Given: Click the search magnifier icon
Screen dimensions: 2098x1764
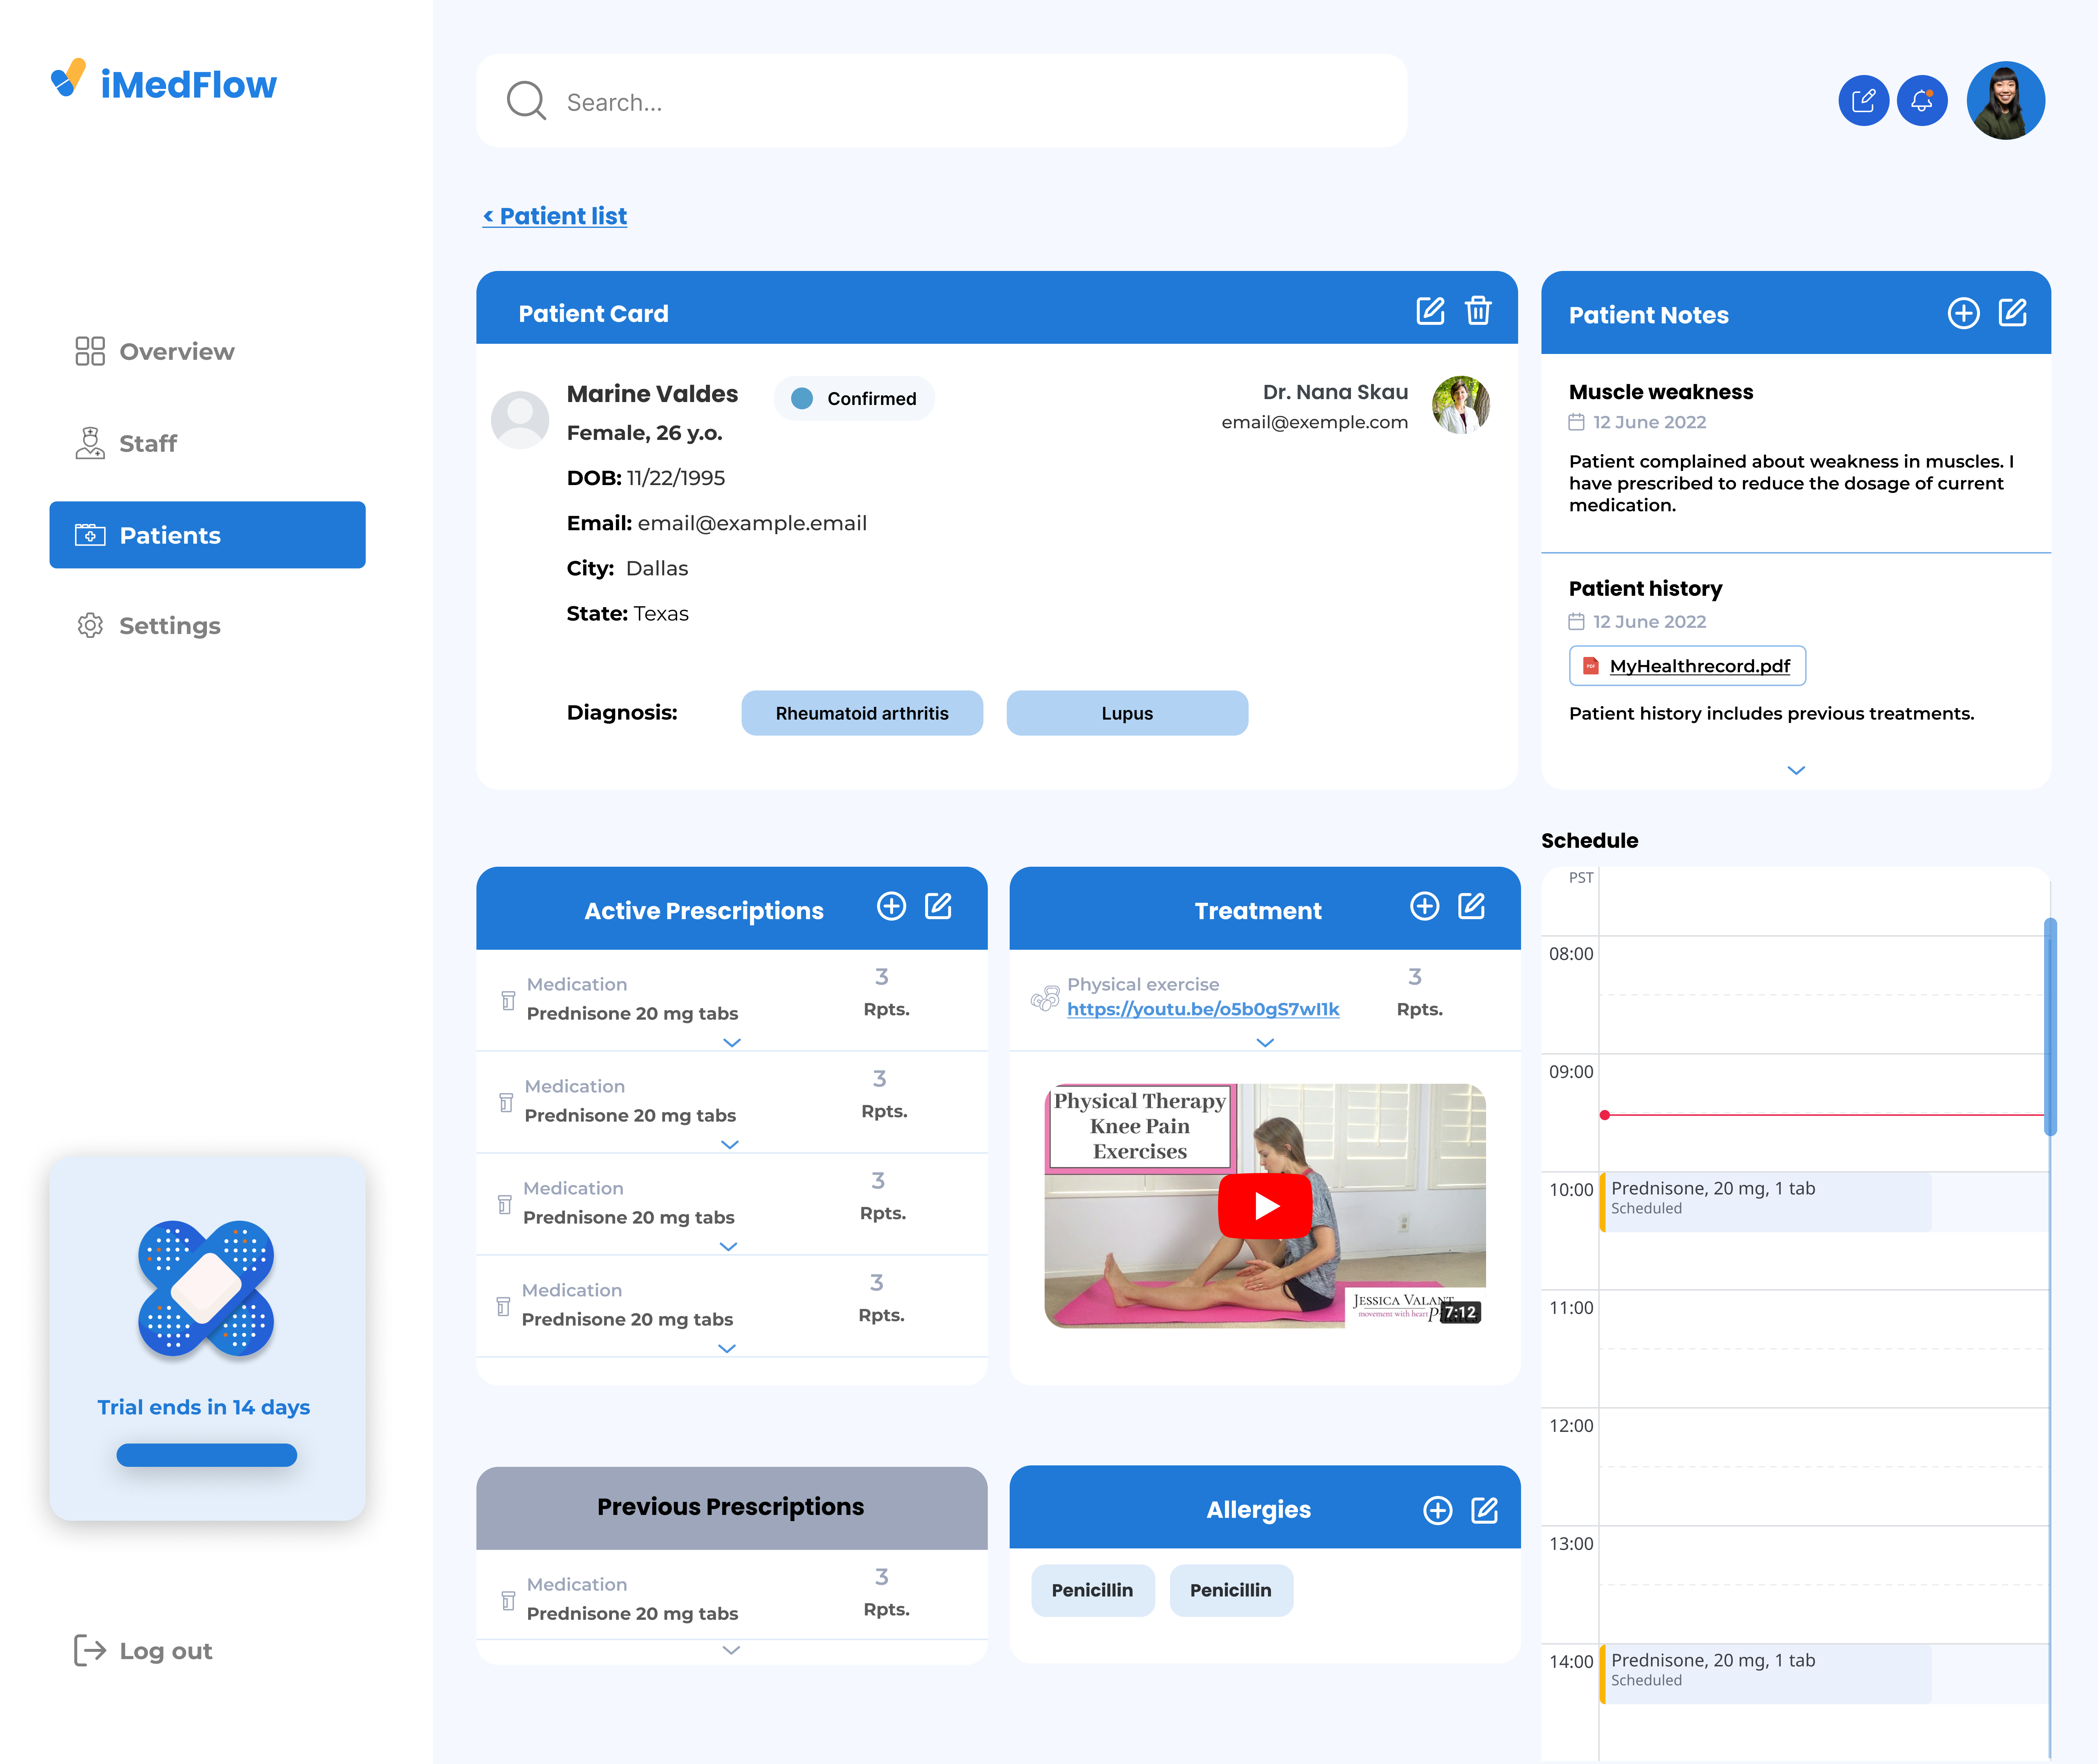Looking at the screenshot, I should 526,101.
